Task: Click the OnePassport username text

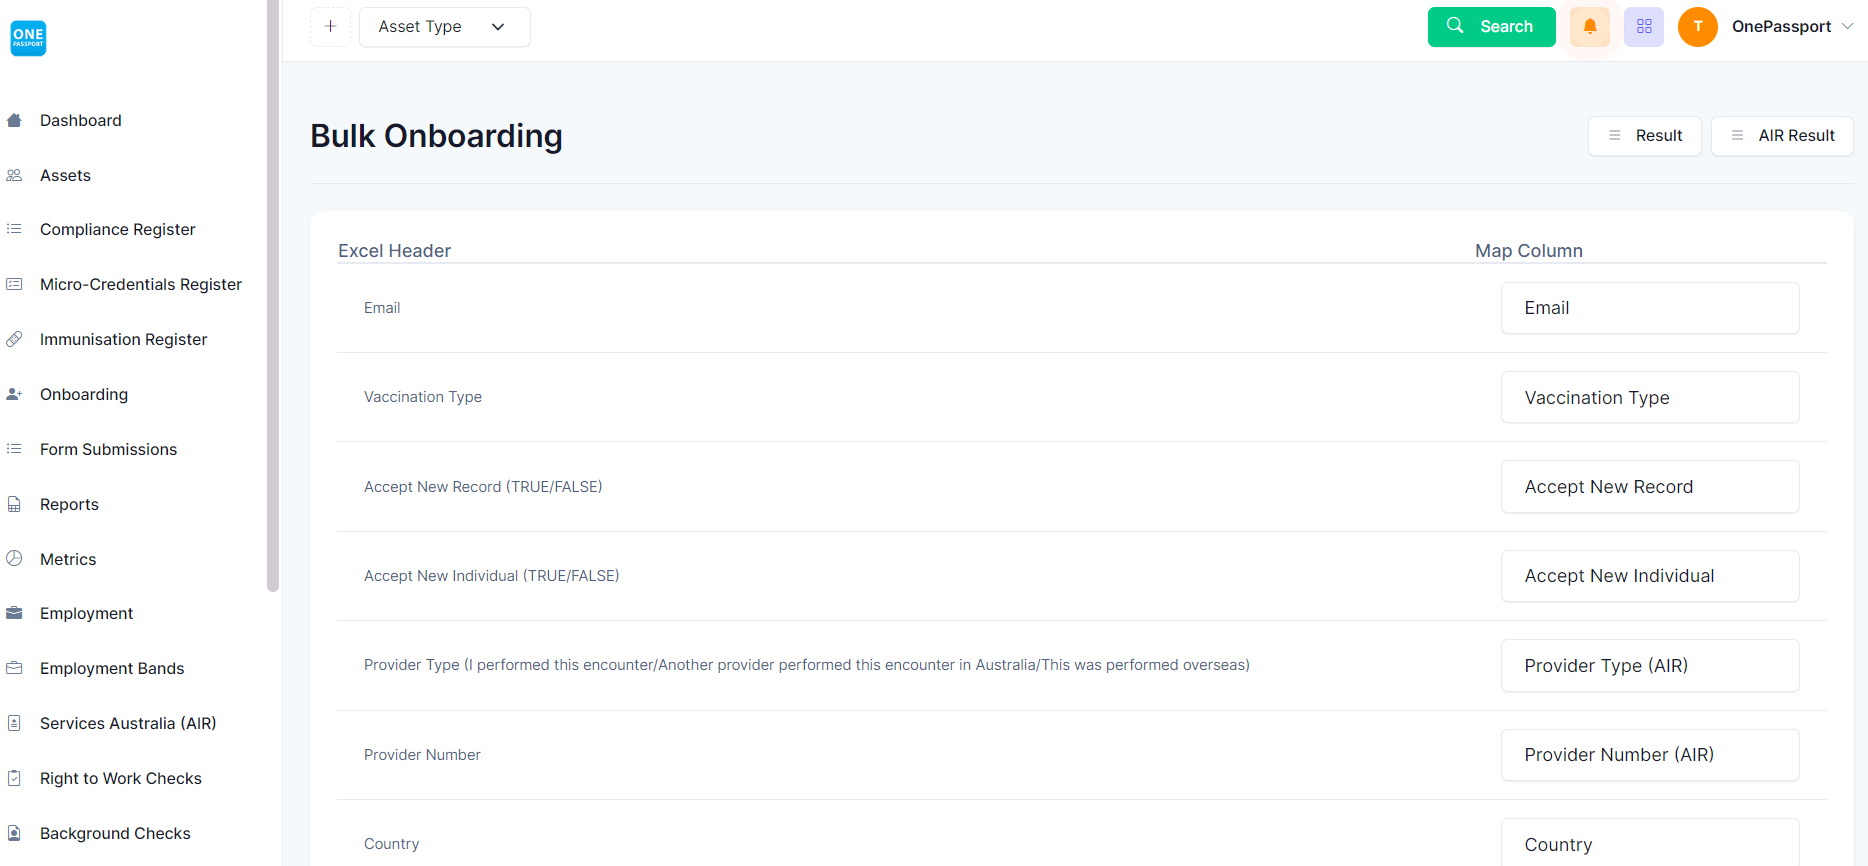Action: click(1781, 27)
